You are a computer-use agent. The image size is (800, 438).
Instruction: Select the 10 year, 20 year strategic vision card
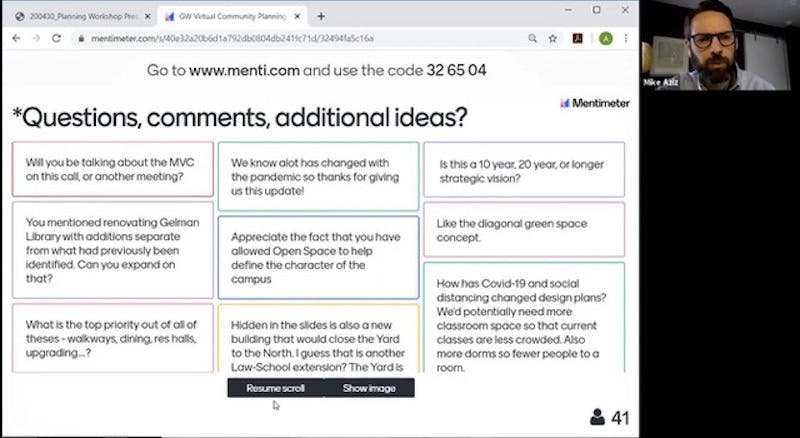(x=524, y=169)
